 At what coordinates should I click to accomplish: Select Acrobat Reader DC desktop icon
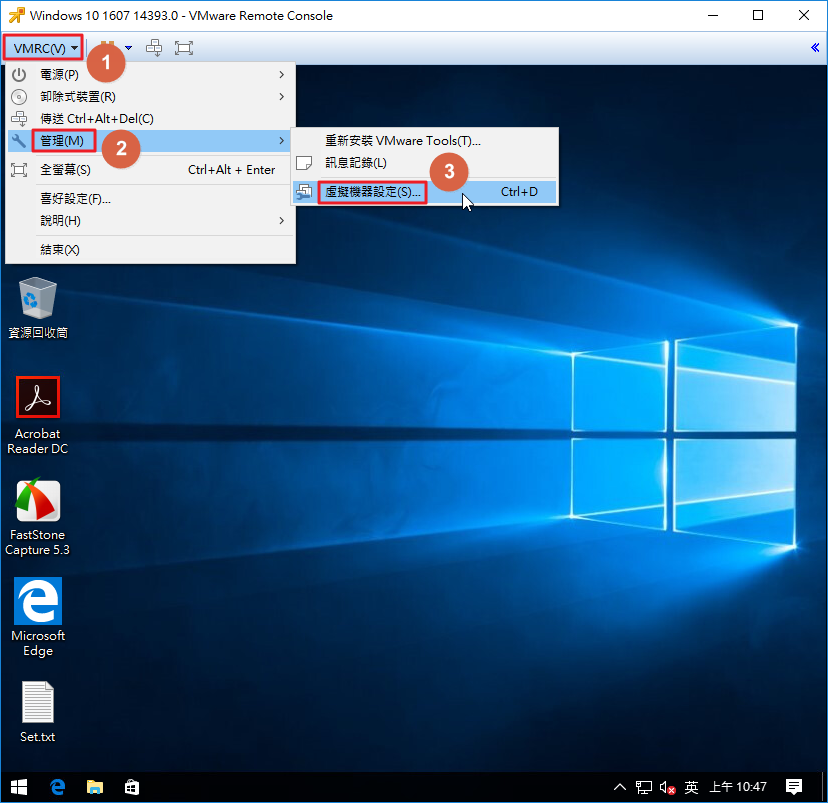tap(37, 416)
